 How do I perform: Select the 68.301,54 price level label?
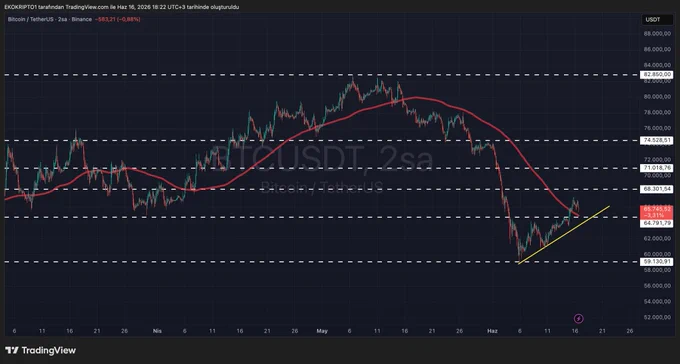point(657,189)
